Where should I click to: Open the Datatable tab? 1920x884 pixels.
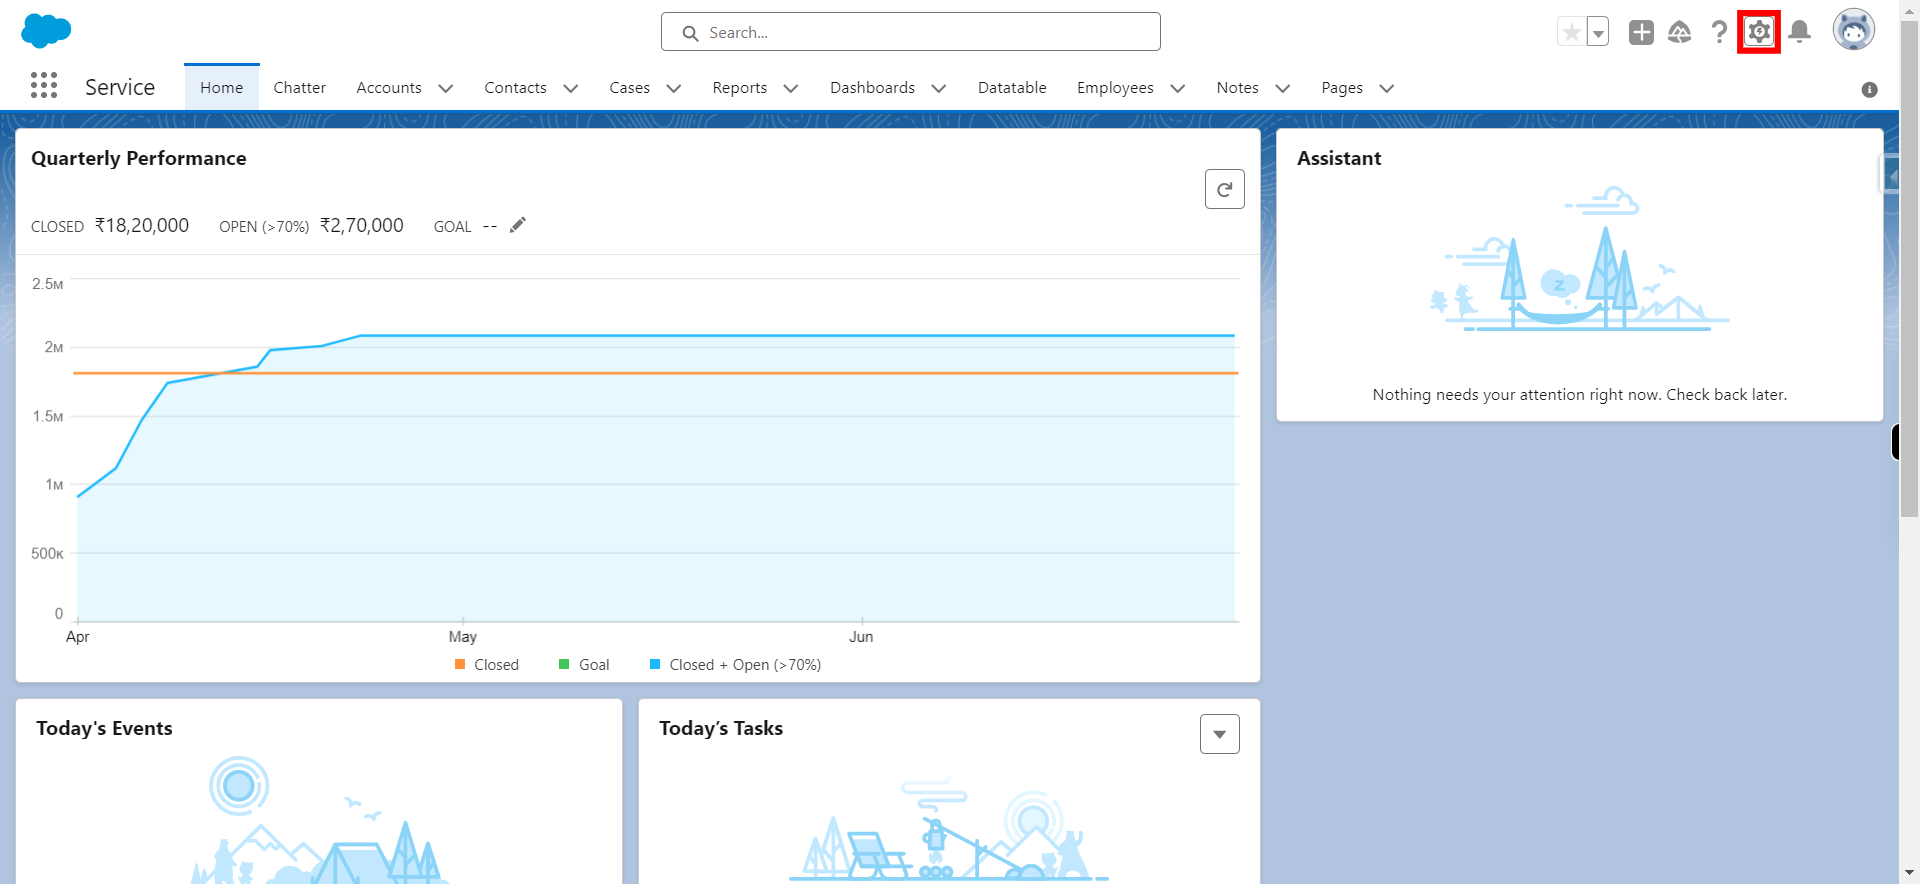pos(1012,88)
